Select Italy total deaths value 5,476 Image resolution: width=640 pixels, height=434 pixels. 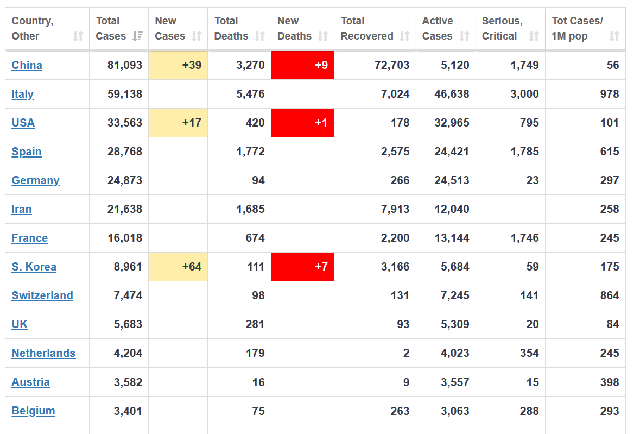[x=250, y=94]
